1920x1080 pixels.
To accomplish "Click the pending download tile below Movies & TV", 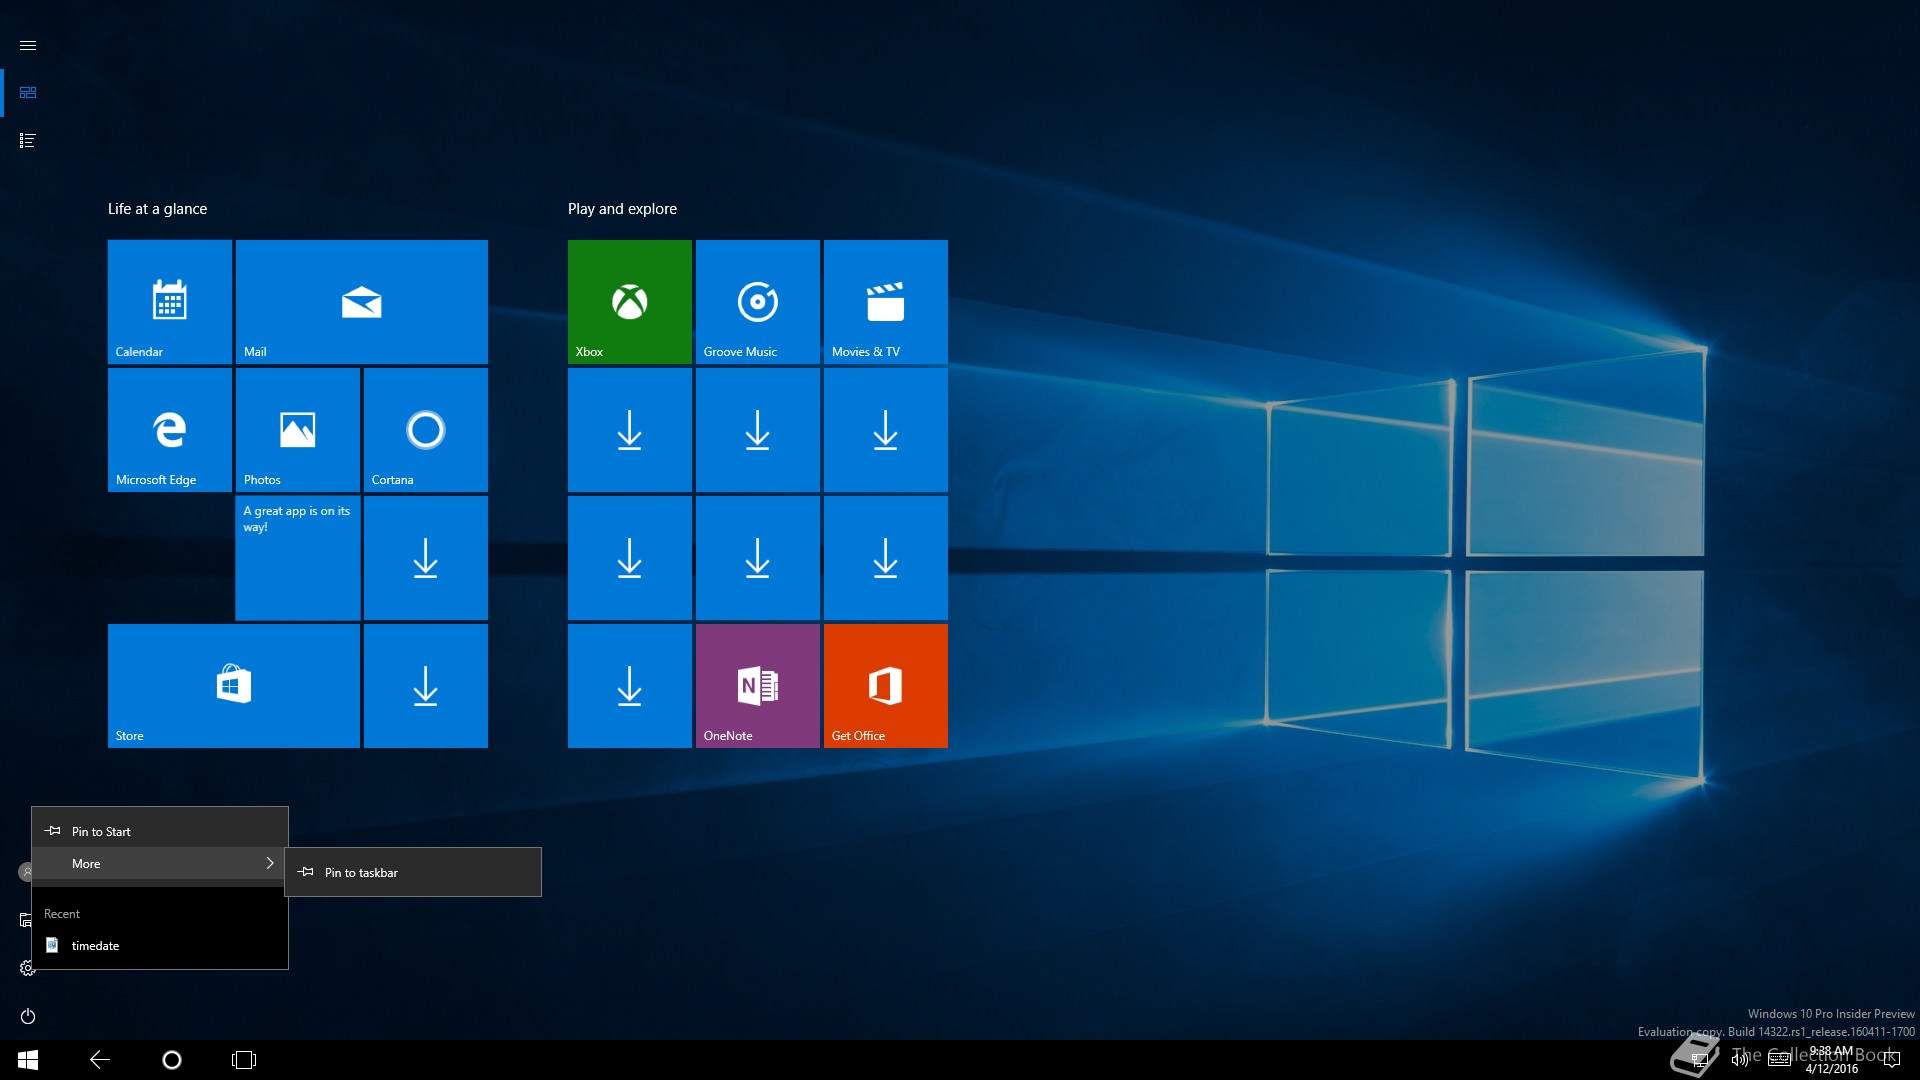I will pyautogui.click(x=886, y=430).
